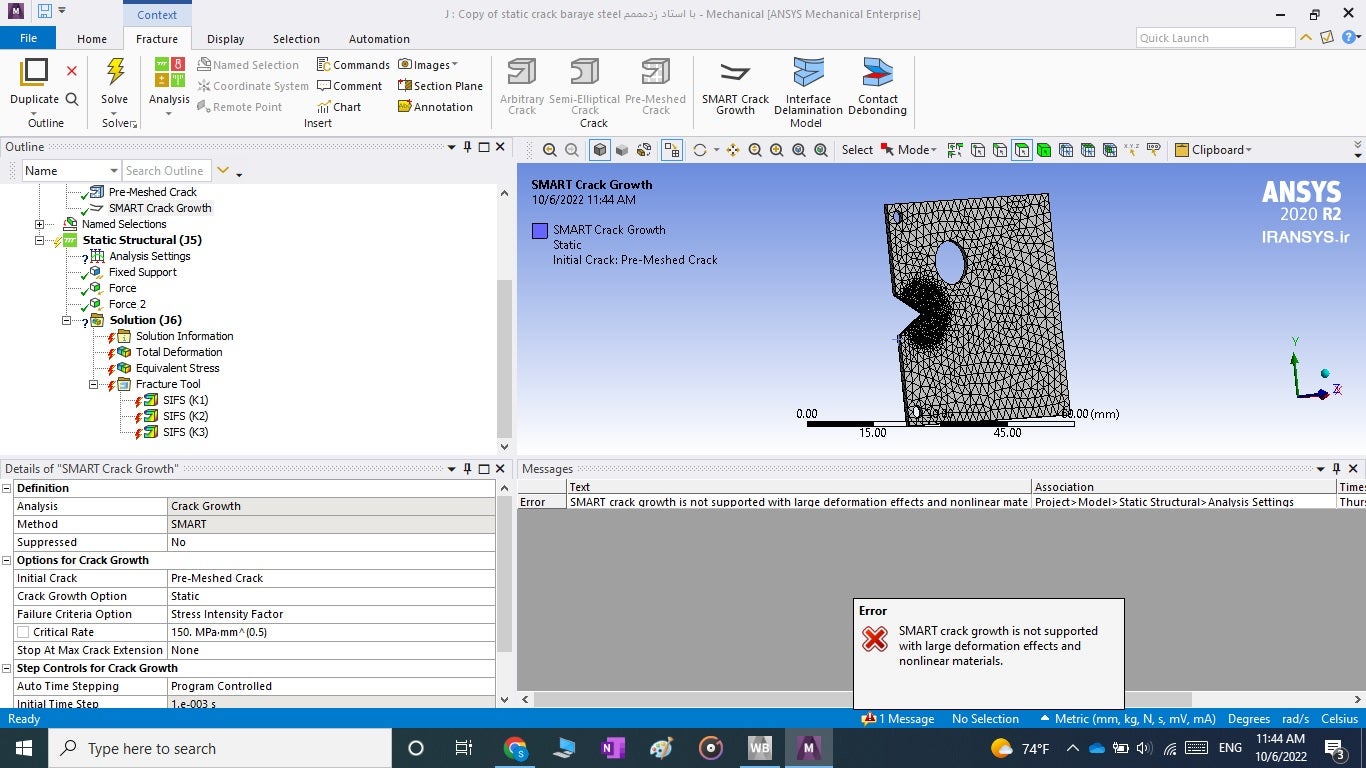Toggle the Face selection filter
Viewport: 1366px width, 768px height.
[1022, 150]
